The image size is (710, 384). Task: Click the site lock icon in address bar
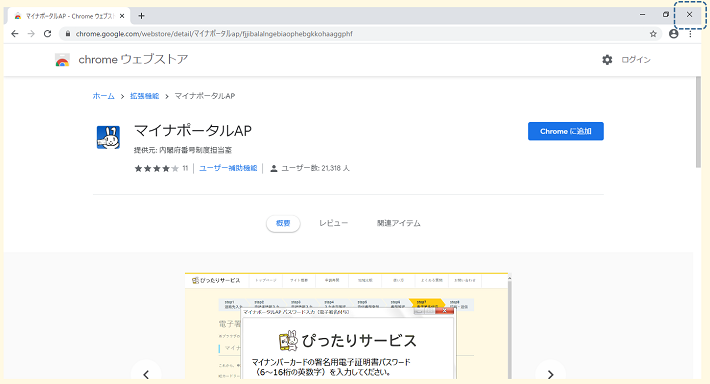tap(67, 34)
